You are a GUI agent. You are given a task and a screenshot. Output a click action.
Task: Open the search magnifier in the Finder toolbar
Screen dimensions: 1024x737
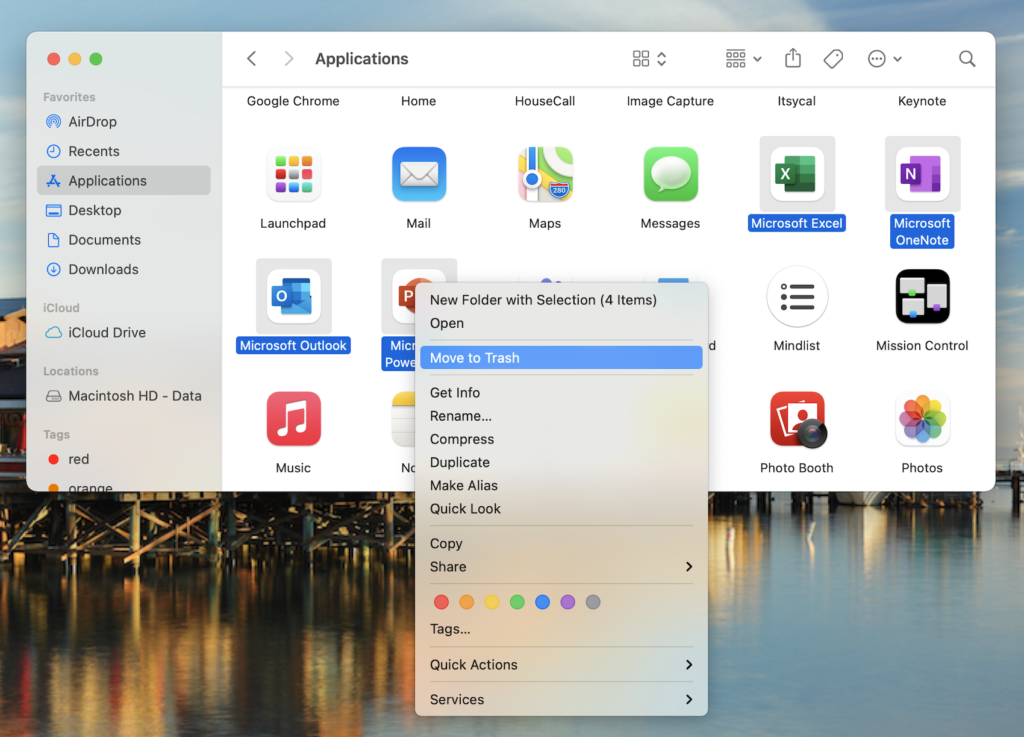pyautogui.click(x=967, y=59)
